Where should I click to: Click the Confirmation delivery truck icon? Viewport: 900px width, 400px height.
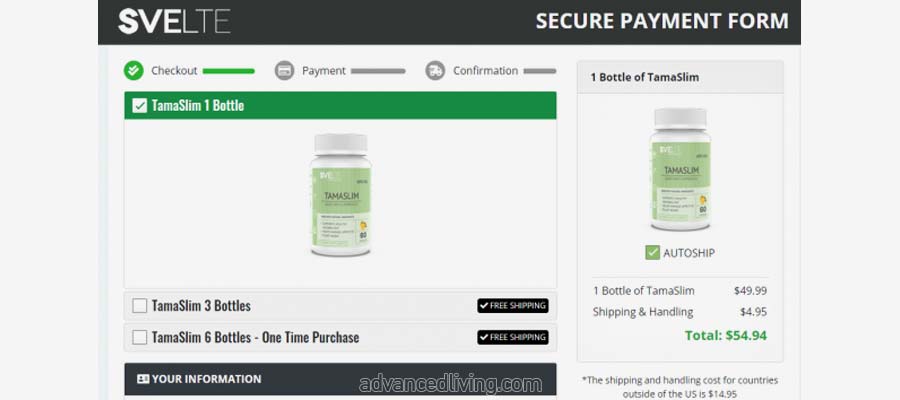[435, 71]
